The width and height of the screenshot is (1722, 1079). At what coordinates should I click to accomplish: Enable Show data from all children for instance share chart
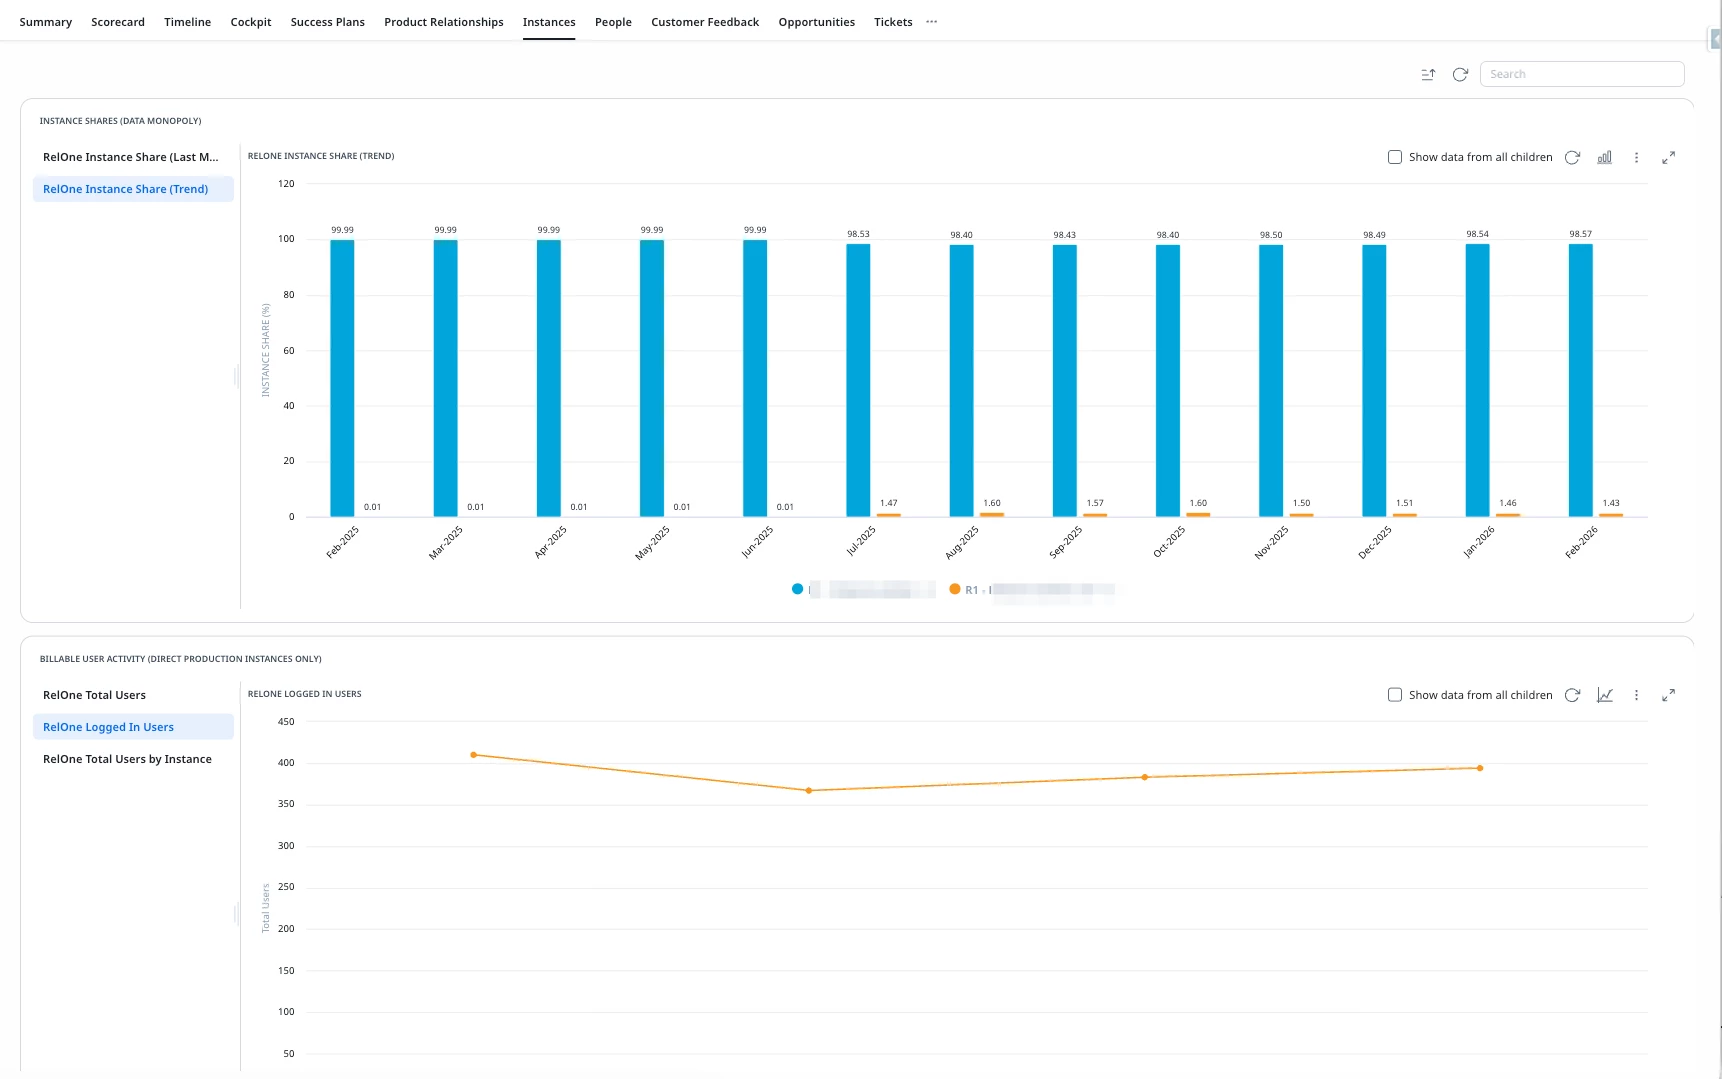[1395, 157]
